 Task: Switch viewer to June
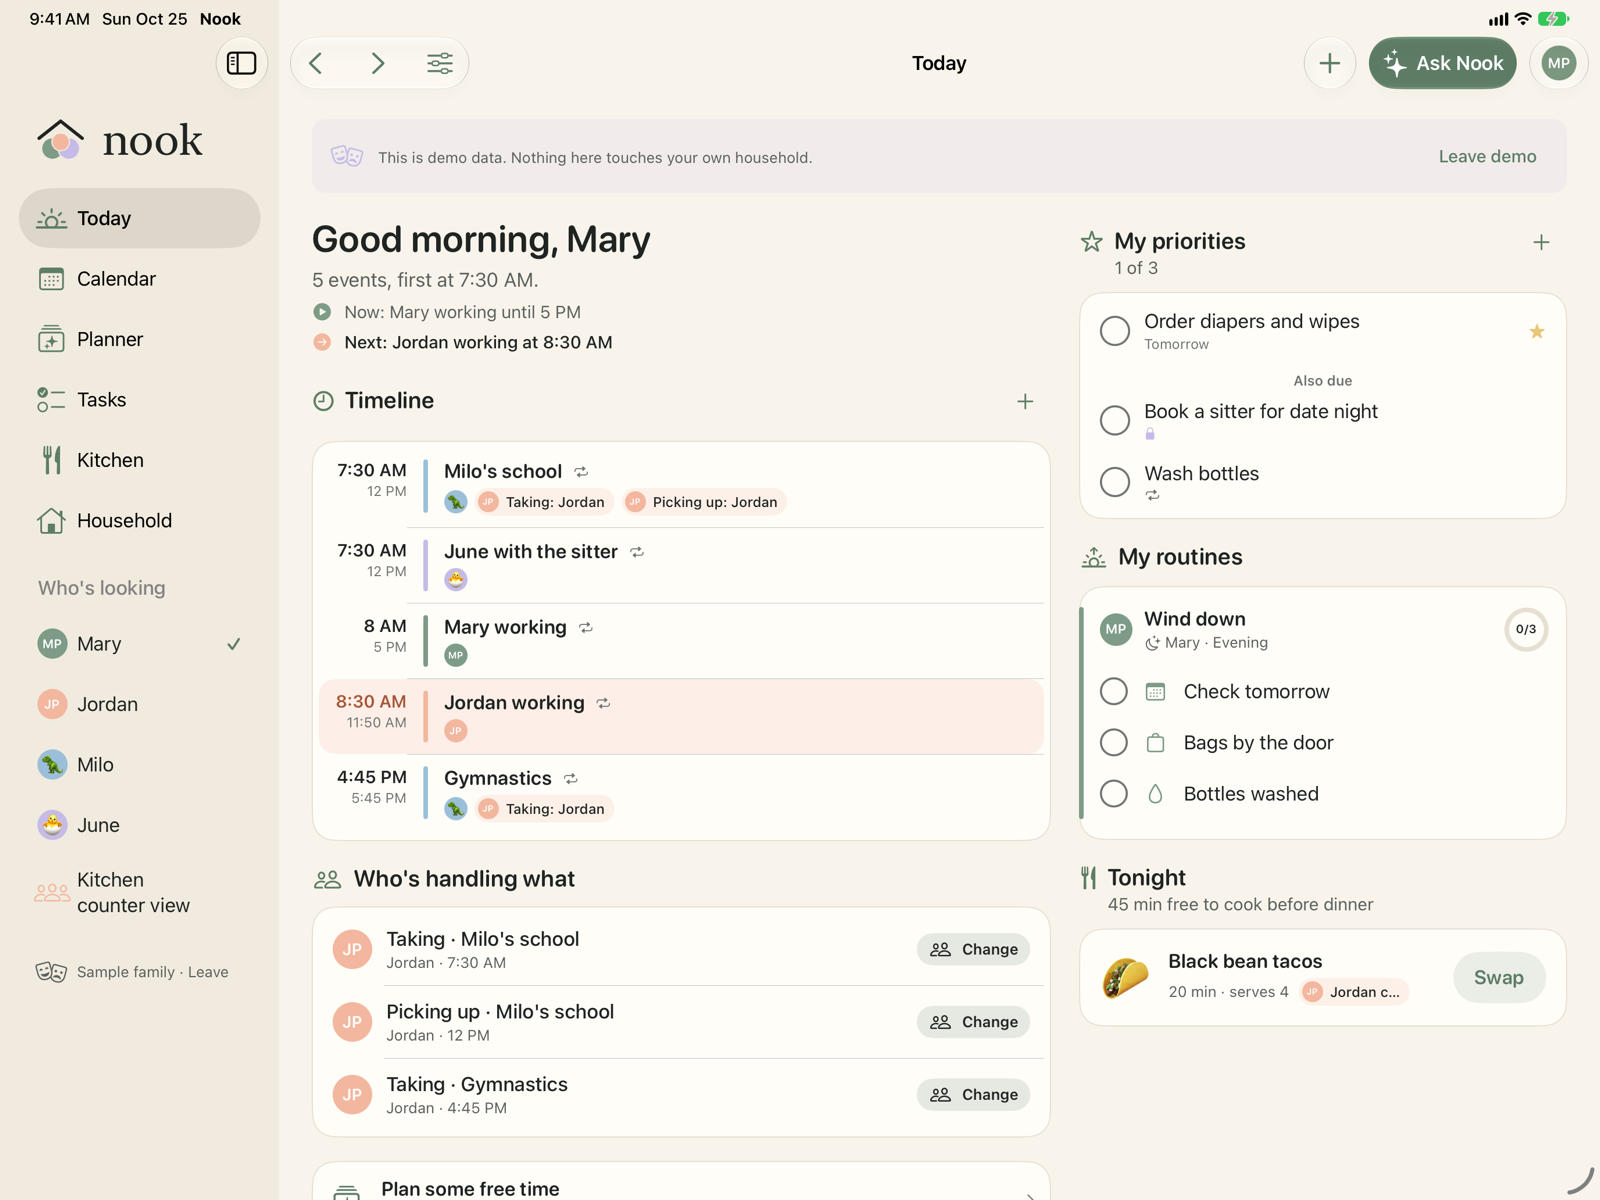click(x=140, y=825)
